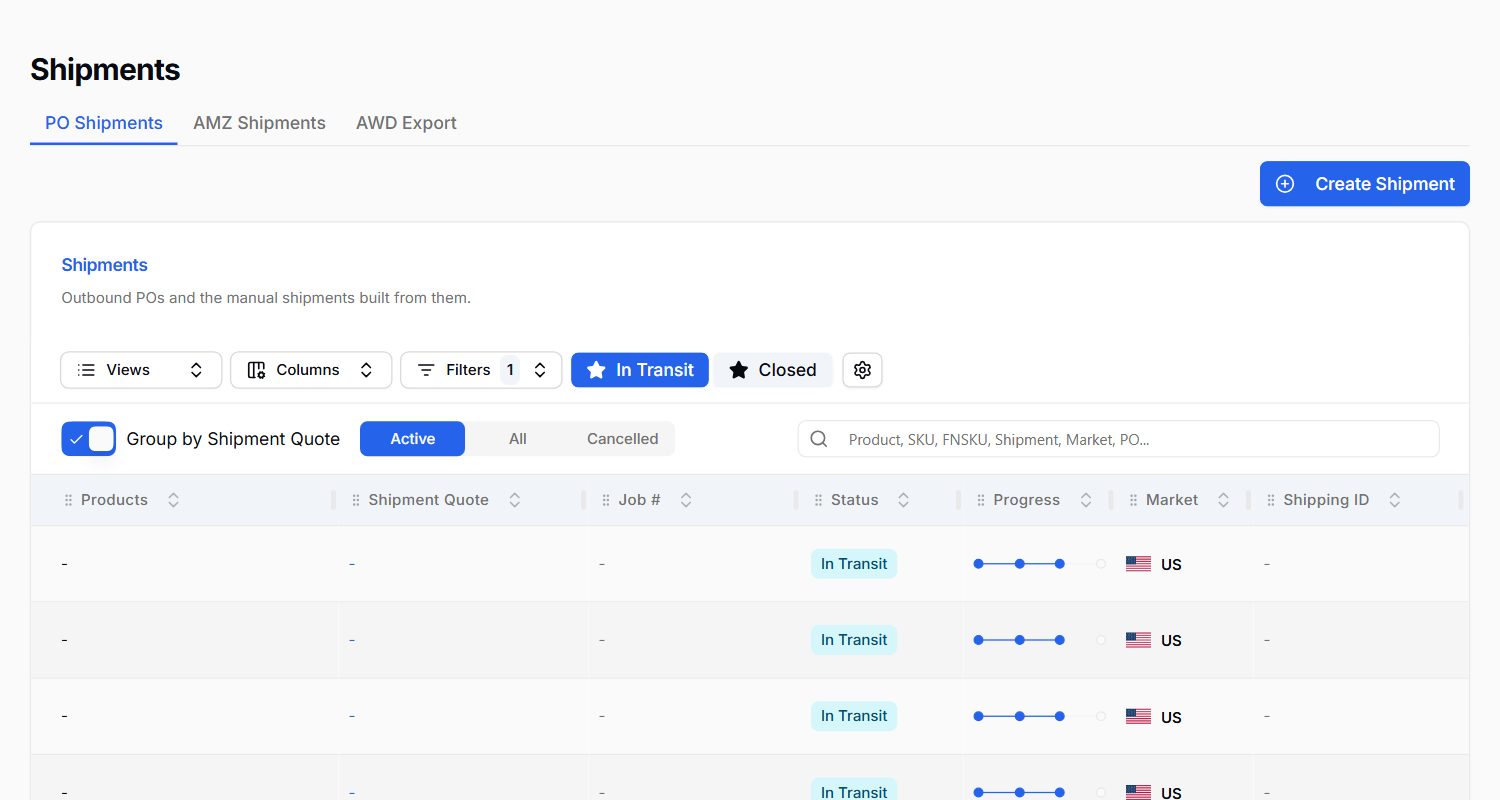The width and height of the screenshot is (1500, 800).
Task: Click the plus icon in Create Shipment
Action: [1286, 184]
